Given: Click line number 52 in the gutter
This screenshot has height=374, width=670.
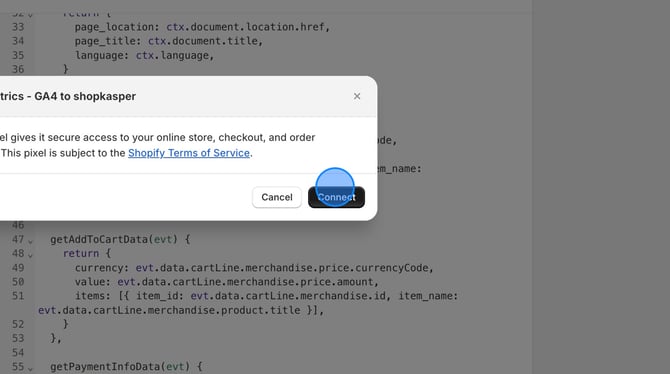Looking at the screenshot, I should tap(18, 324).
